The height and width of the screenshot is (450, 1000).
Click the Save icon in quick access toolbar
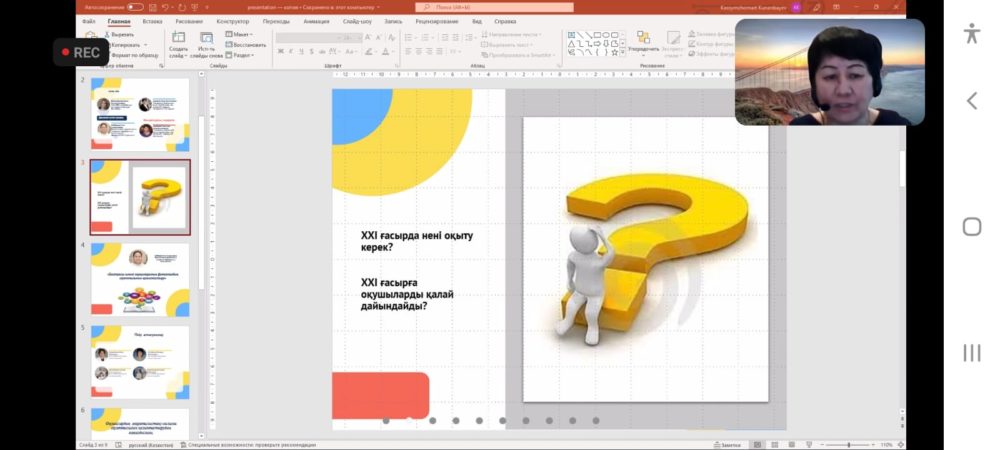[x=153, y=7]
